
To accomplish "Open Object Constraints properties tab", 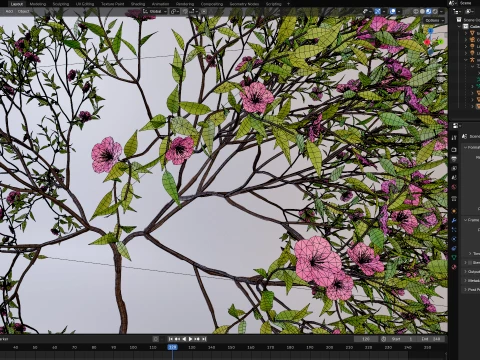I will tap(454, 248).
